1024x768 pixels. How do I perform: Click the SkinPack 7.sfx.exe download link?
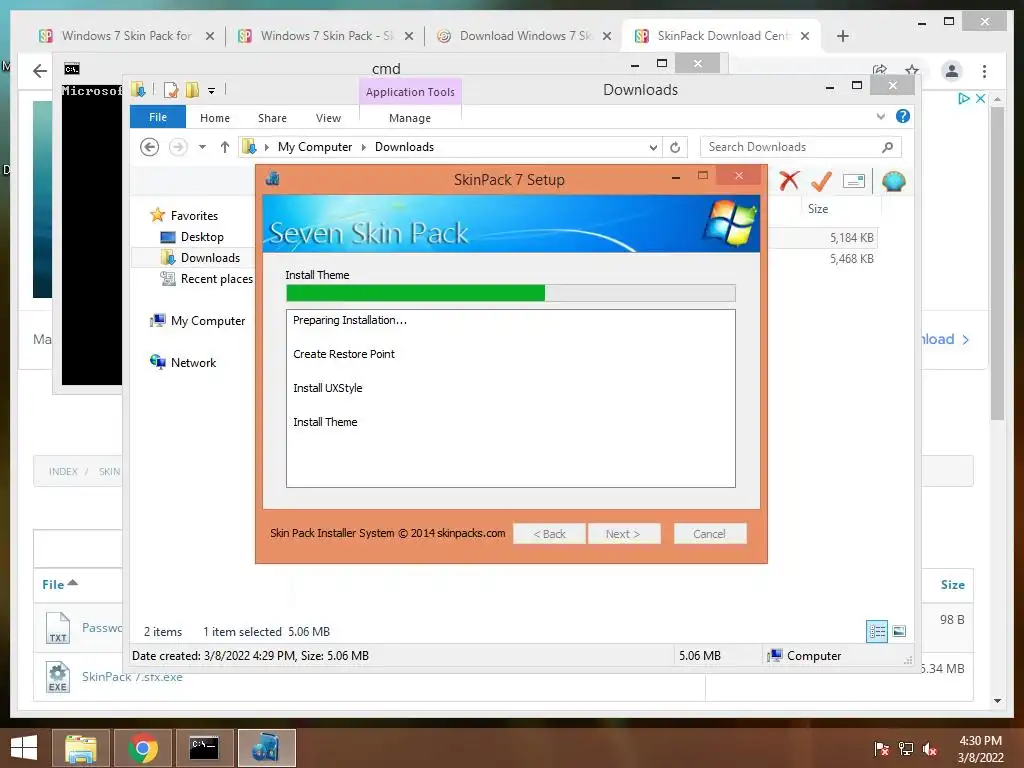point(132,677)
